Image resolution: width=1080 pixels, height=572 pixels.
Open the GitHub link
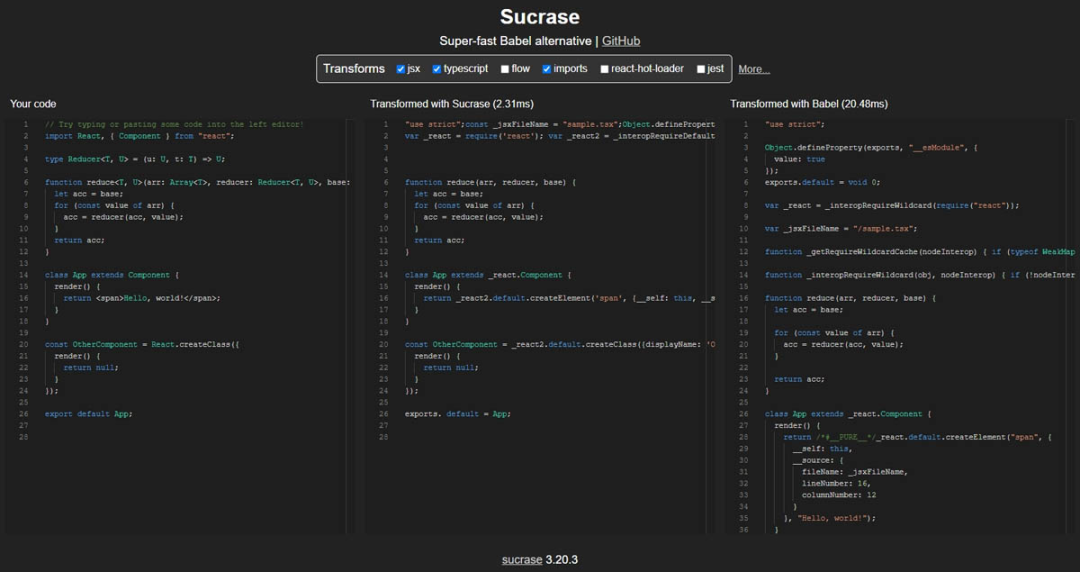coord(621,41)
